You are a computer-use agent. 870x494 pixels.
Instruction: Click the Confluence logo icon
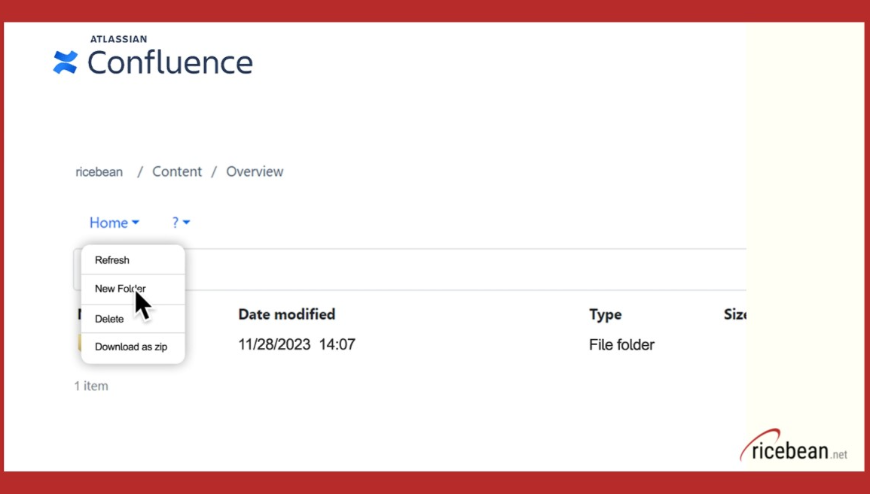65,63
